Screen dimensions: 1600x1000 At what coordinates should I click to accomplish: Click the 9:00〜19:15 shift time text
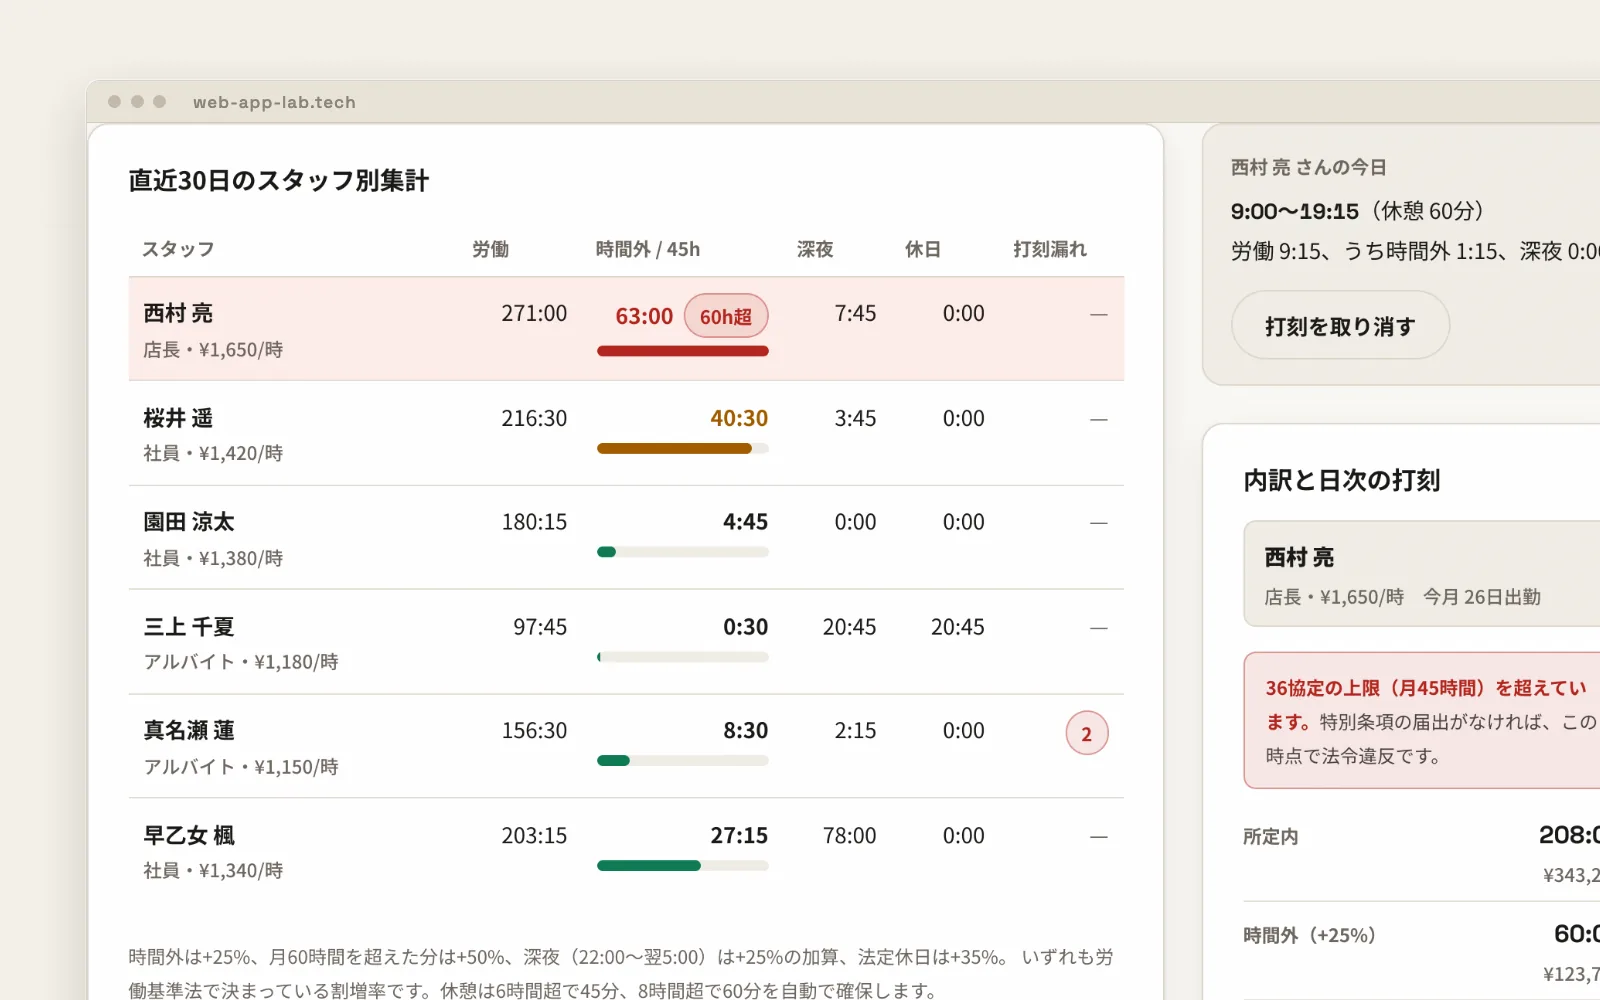coord(1295,211)
